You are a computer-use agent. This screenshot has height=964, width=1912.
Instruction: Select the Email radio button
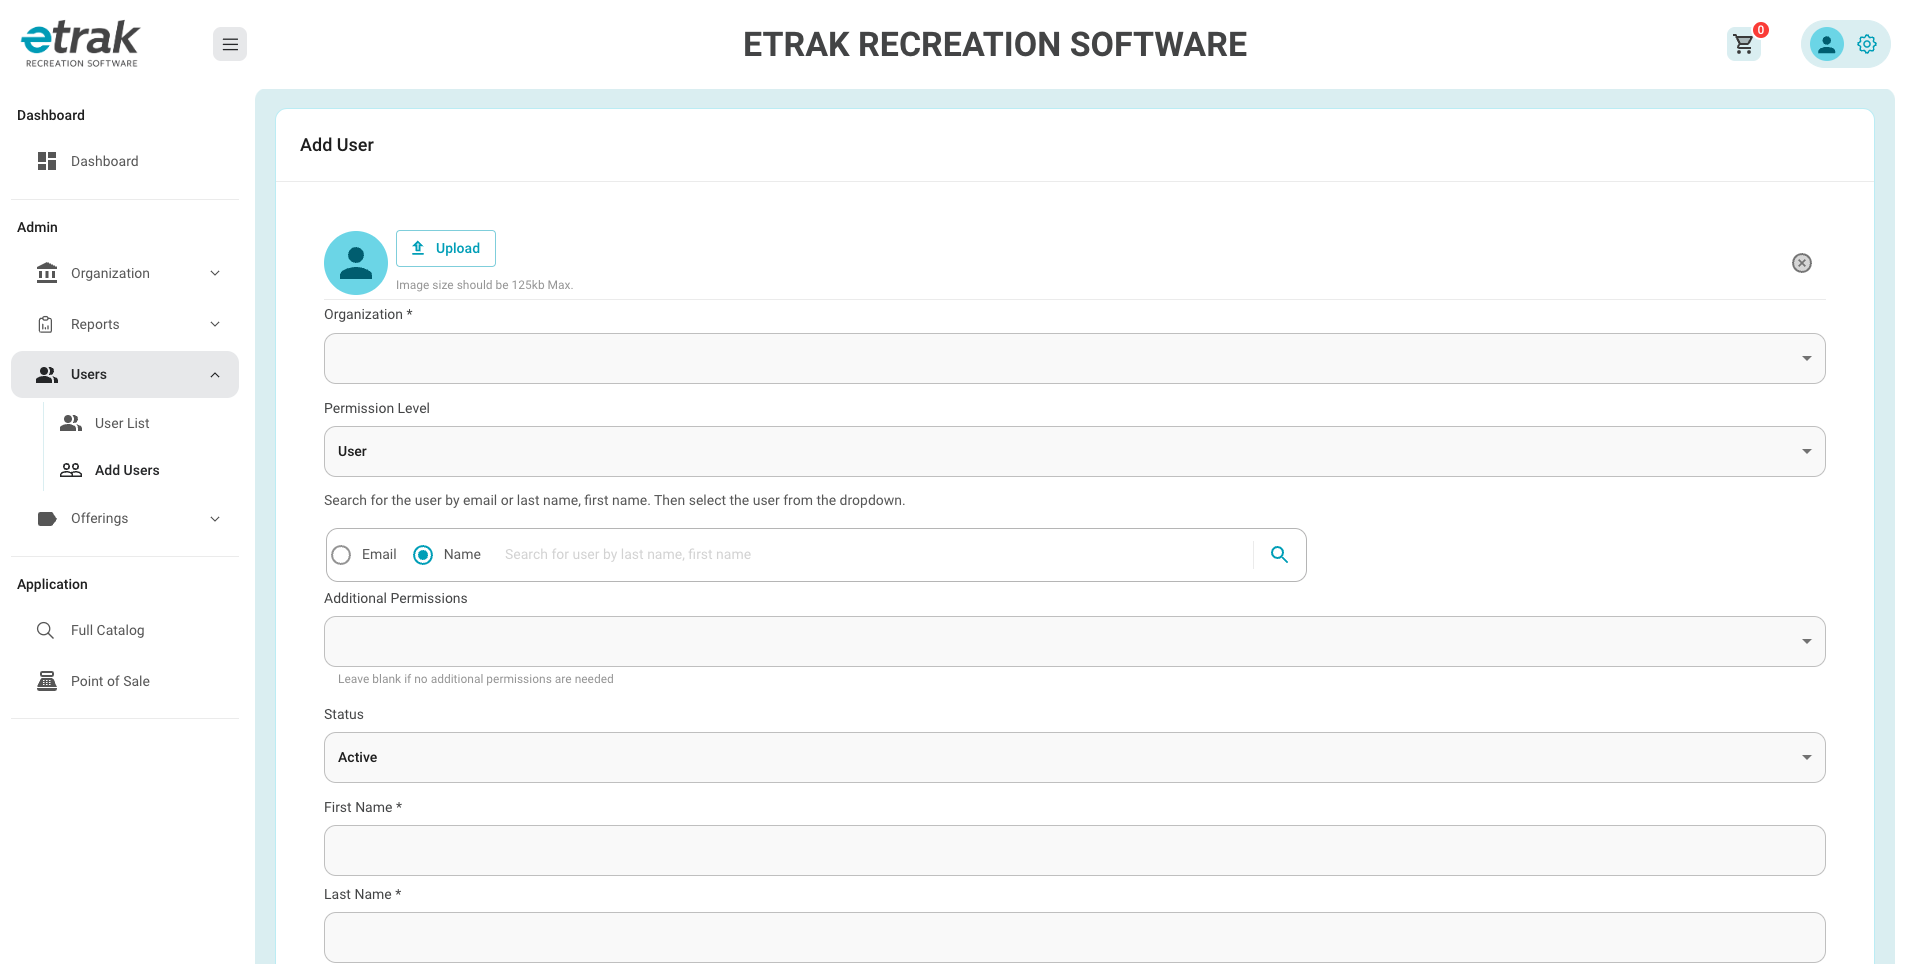[341, 555]
